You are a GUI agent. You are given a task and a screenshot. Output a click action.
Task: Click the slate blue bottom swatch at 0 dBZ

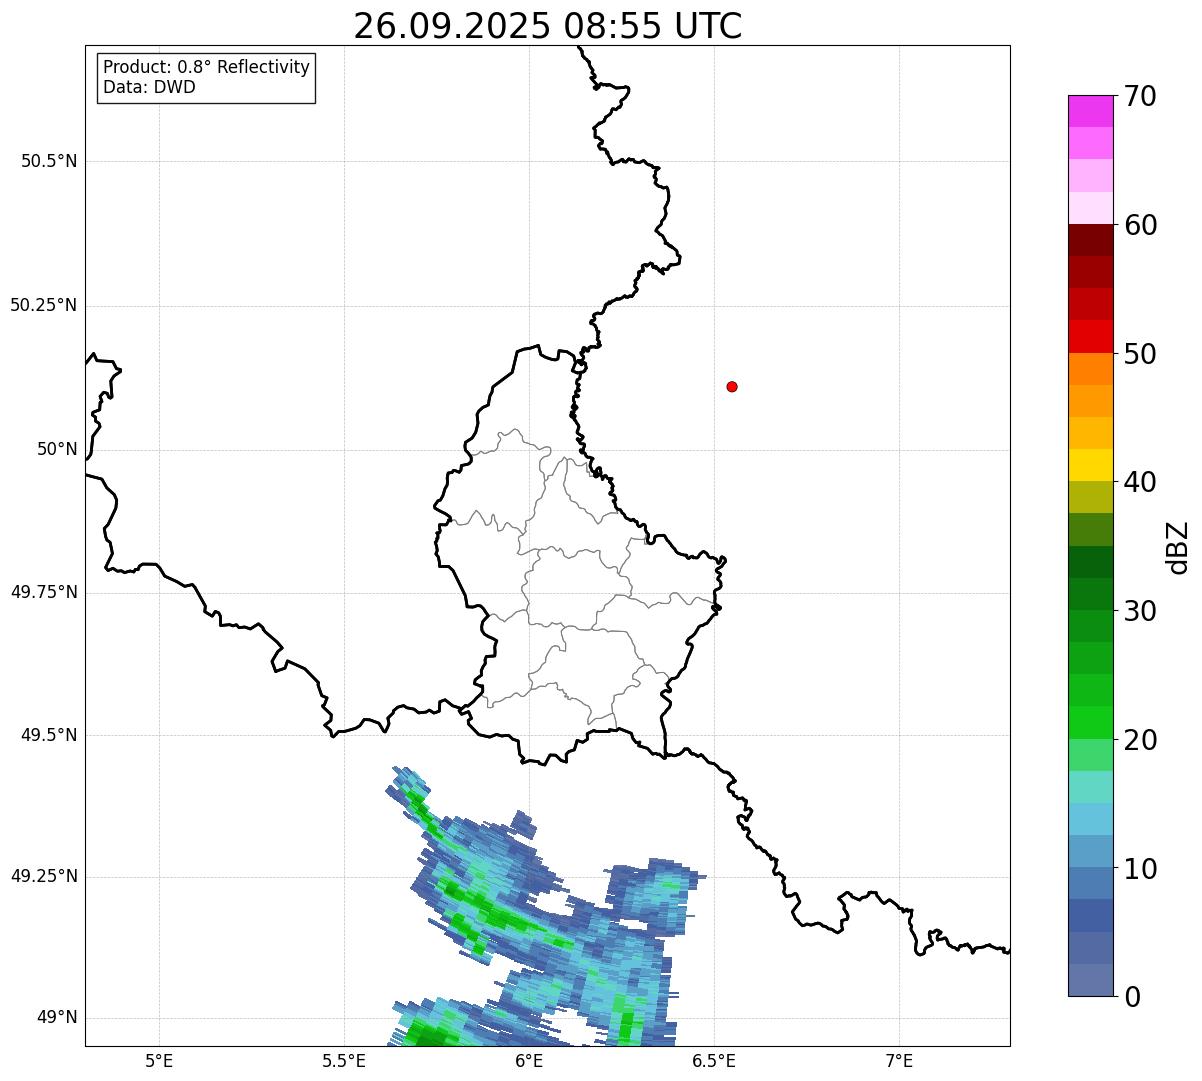(1090, 980)
